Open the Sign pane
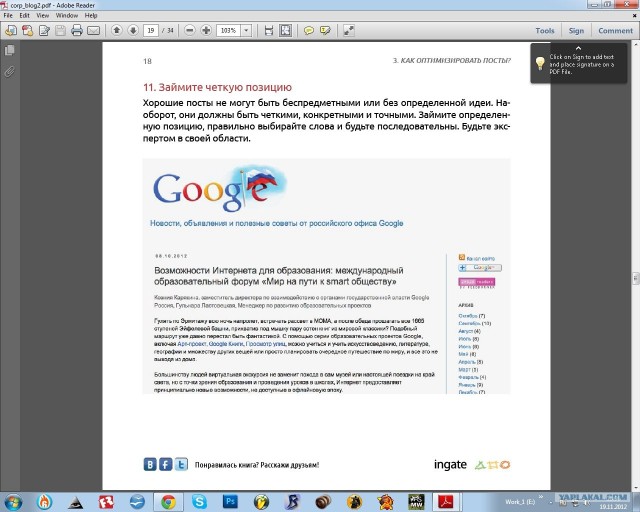 tap(576, 31)
